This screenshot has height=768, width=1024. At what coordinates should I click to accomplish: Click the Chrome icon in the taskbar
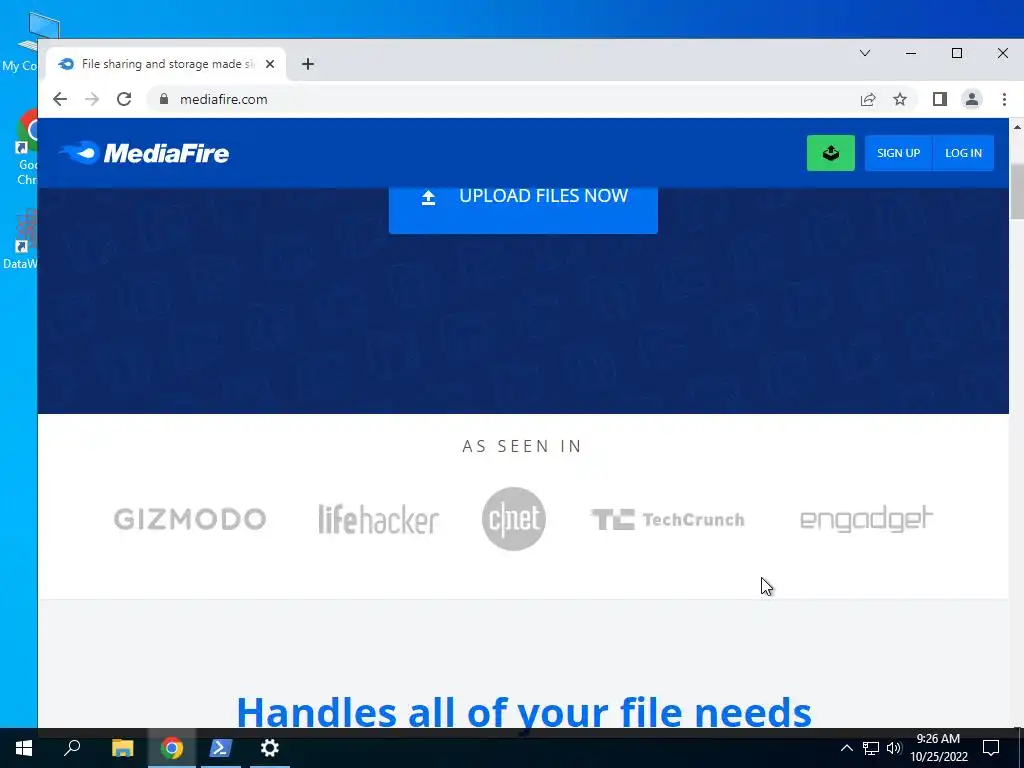pos(172,748)
